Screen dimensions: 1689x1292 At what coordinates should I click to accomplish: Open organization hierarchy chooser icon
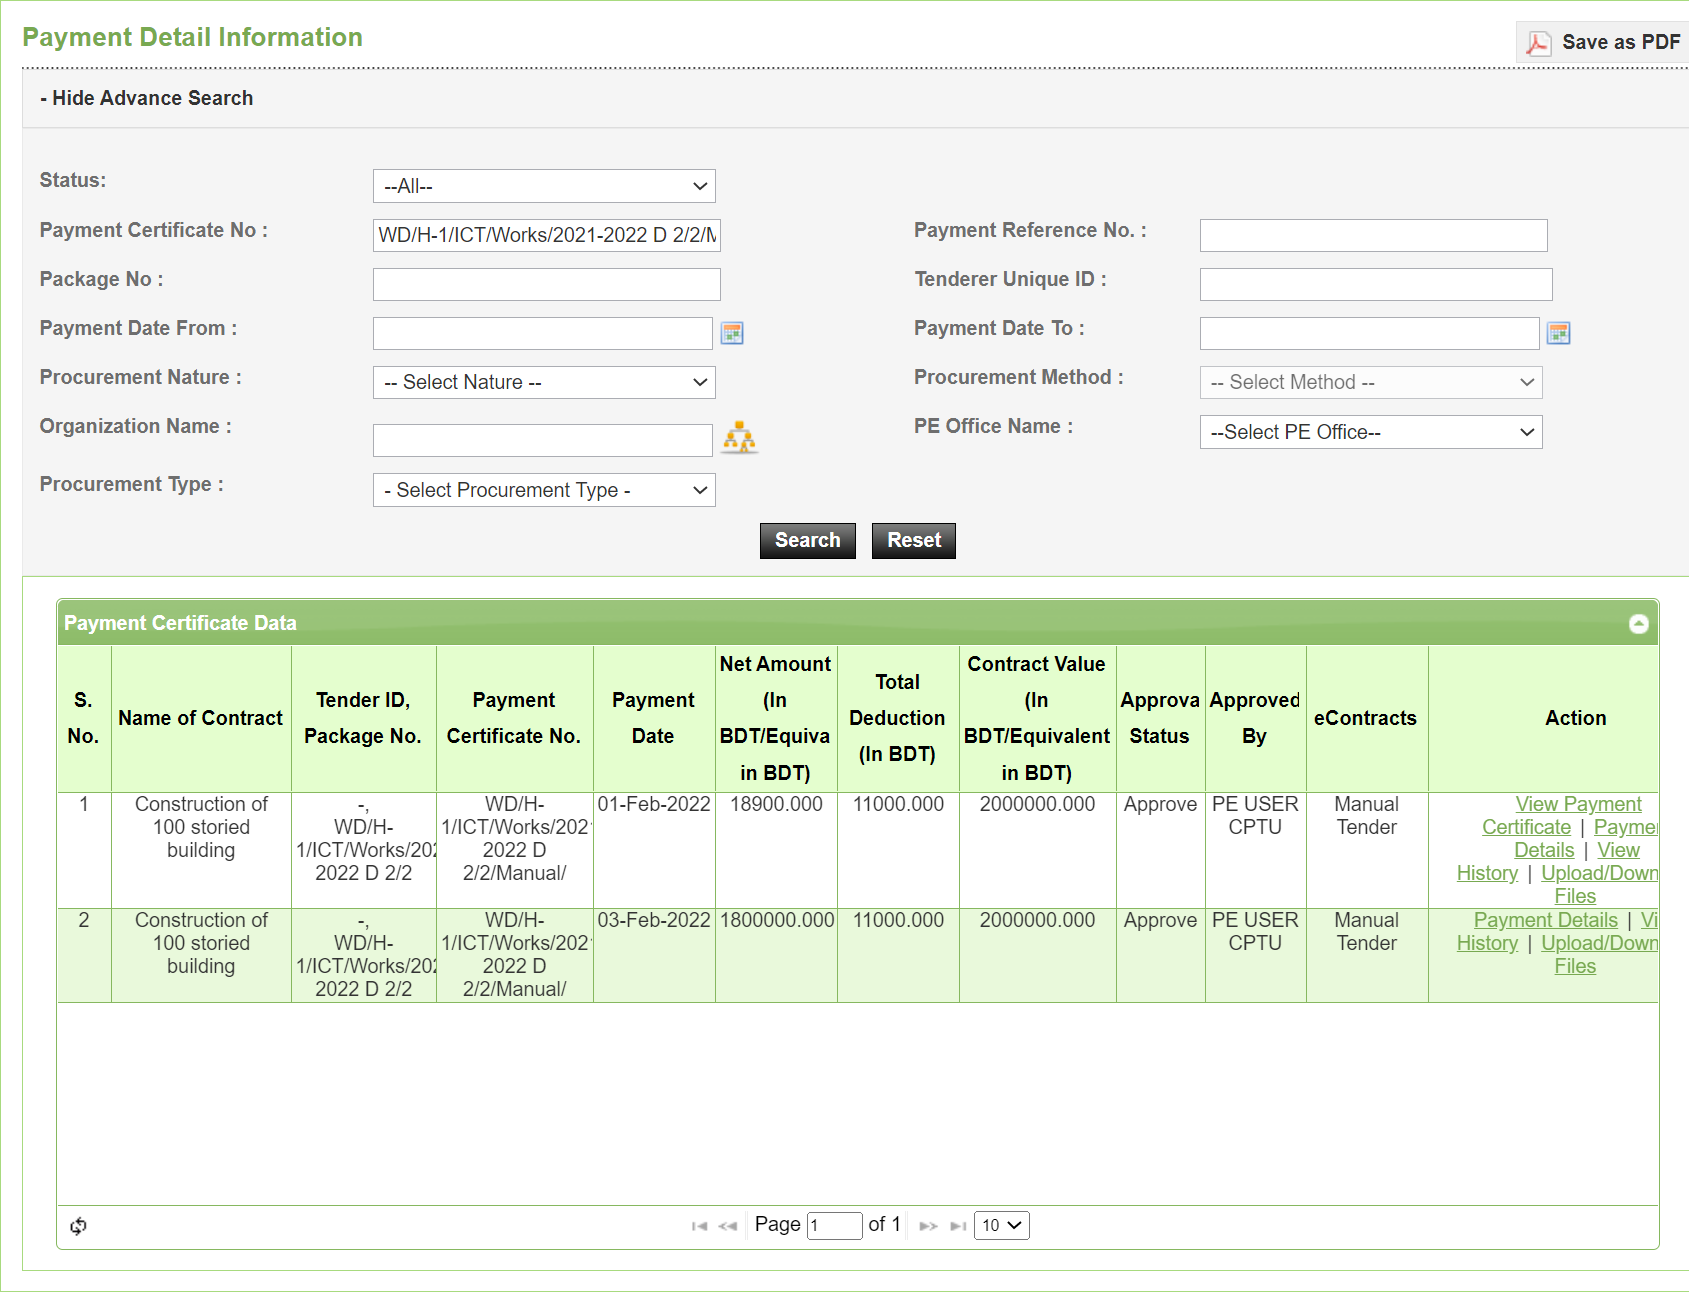pos(739,438)
